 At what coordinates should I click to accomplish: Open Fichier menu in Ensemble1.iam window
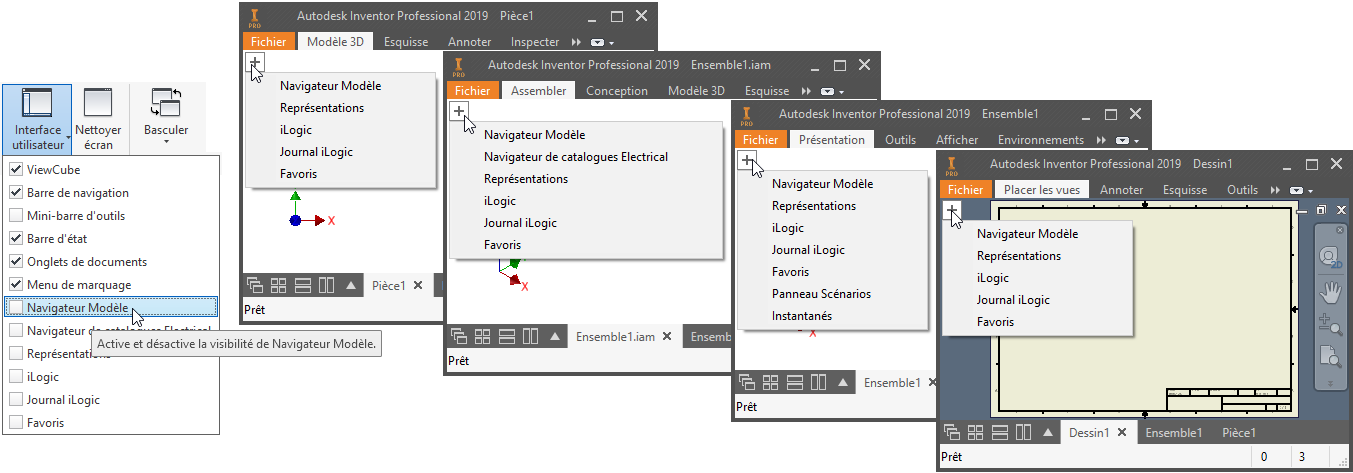pos(473,91)
